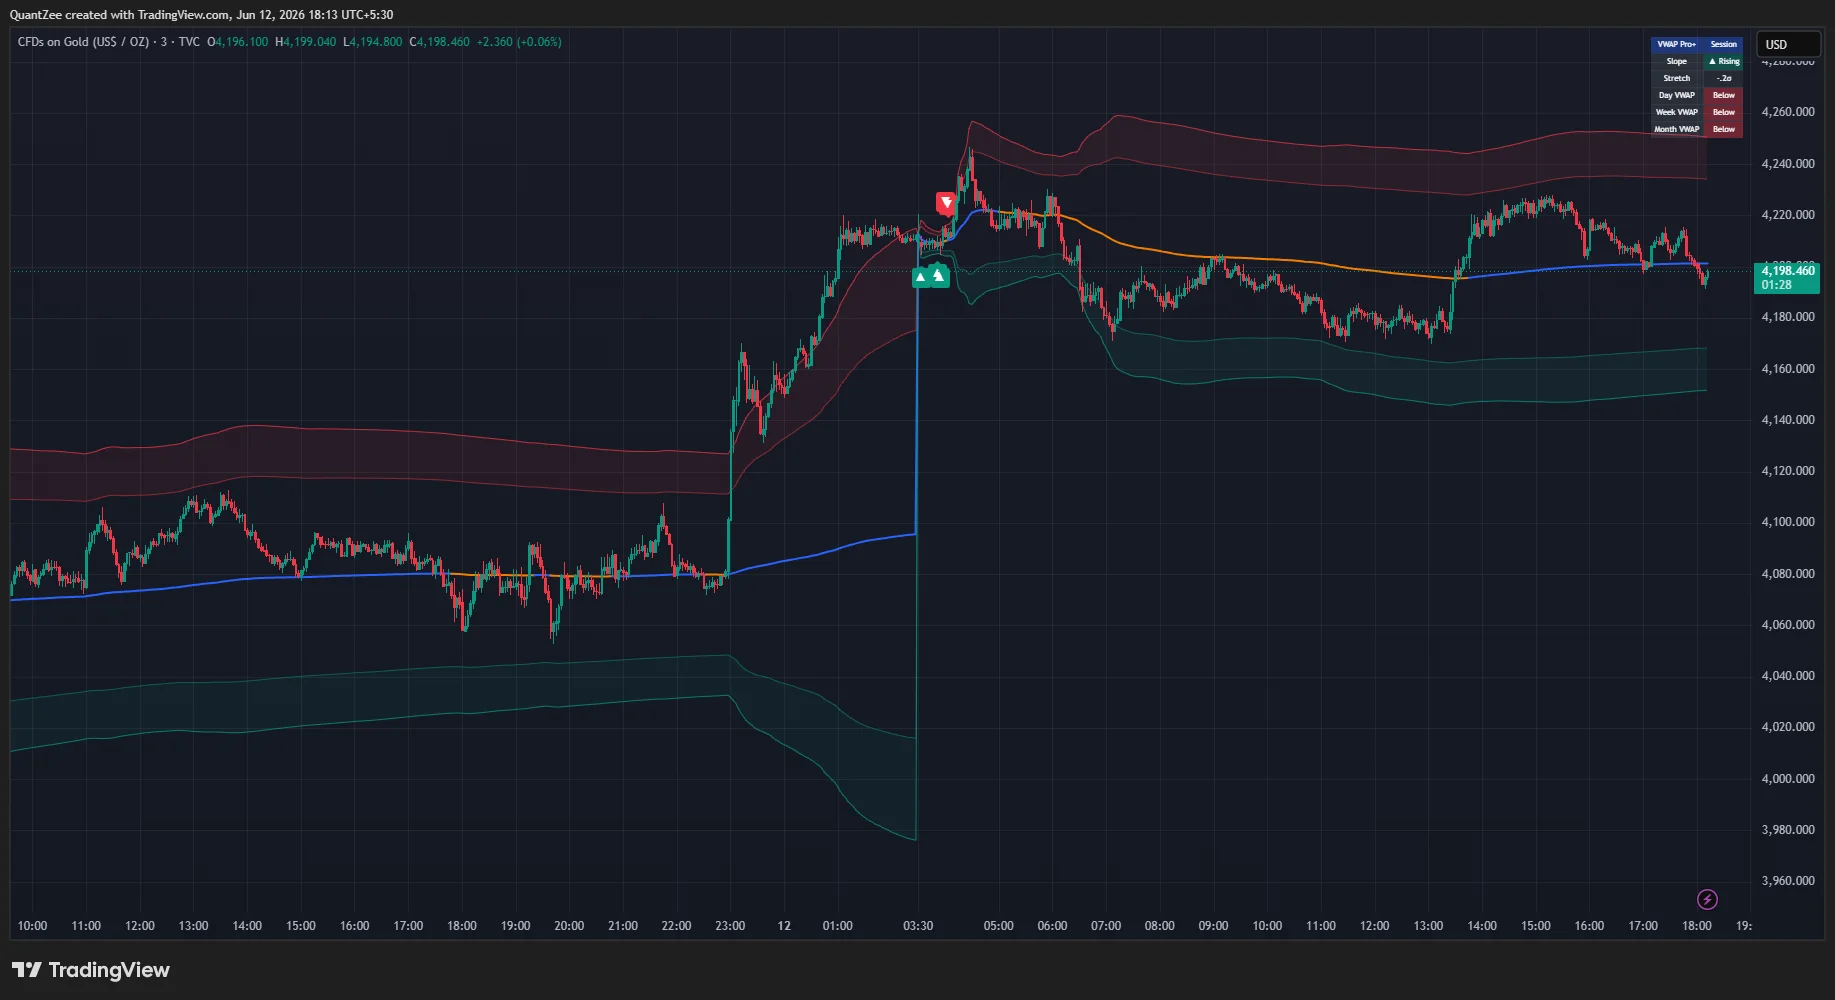Image resolution: width=1835 pixels, height=1000 pixels.
Task: Click the 'Below' cell next to Week VWAP
Action: (1724, 112)
